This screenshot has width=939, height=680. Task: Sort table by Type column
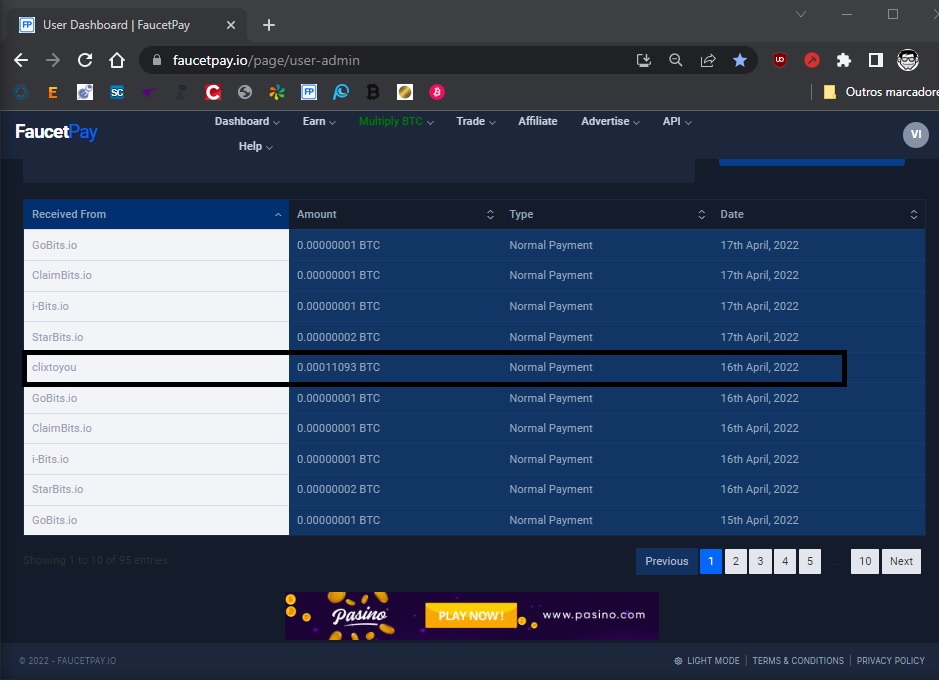(x=607, y=214)
